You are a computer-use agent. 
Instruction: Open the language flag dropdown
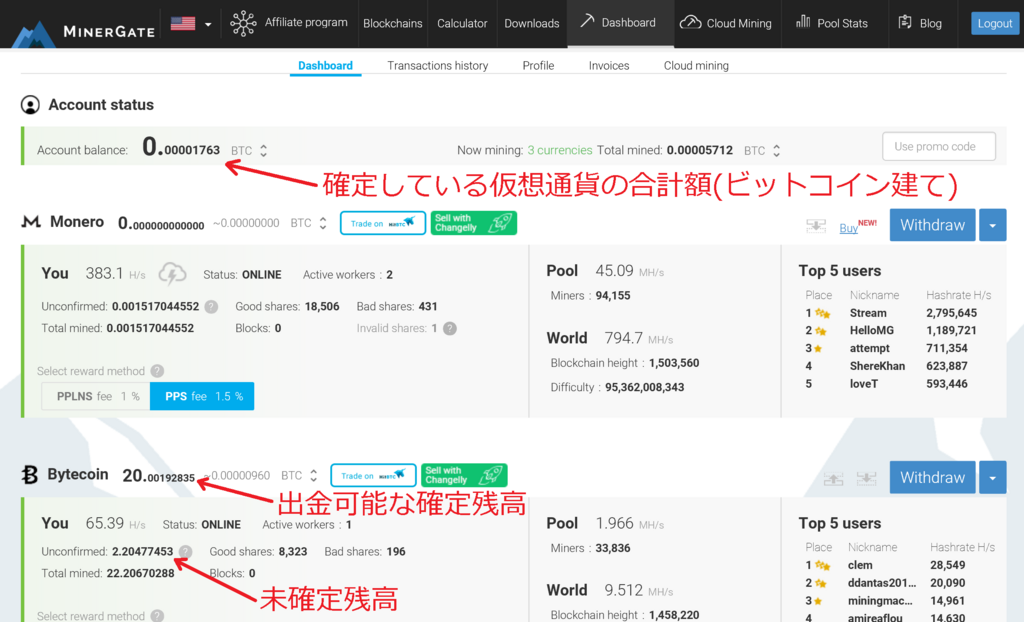tap(190, 24)
